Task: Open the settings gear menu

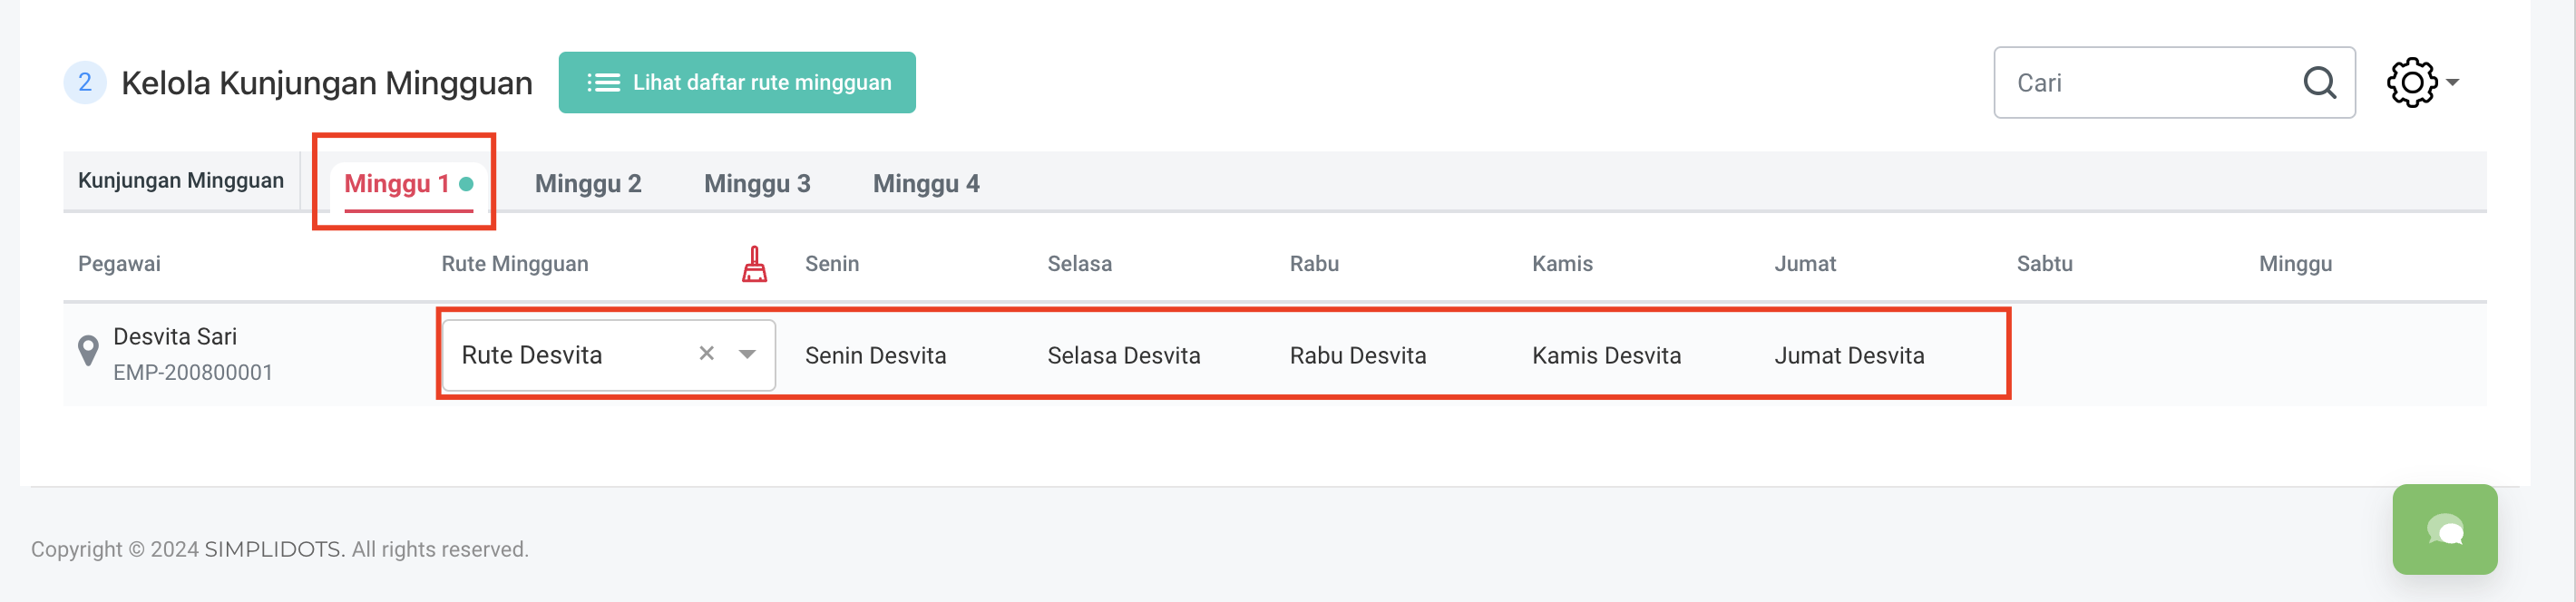Action: click(2421, 83)
